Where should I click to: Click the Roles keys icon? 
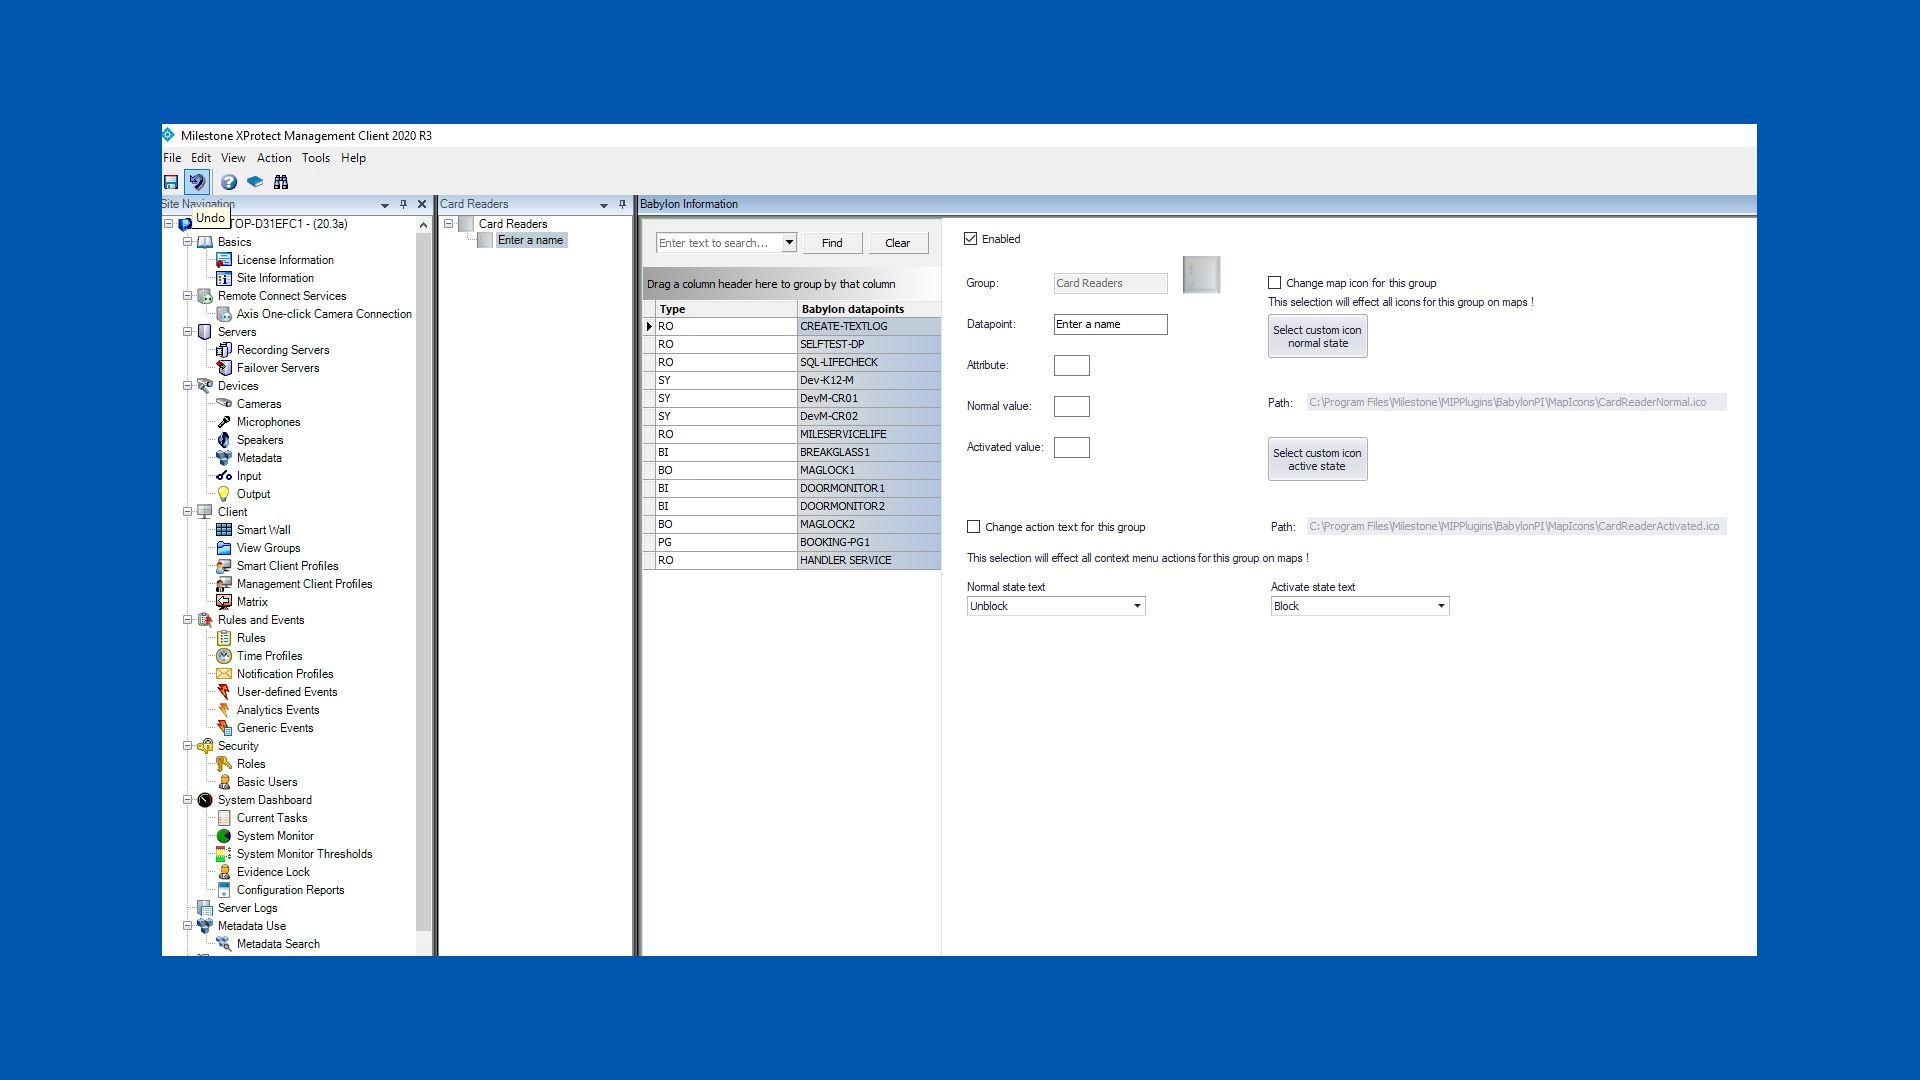pos(224,764)
